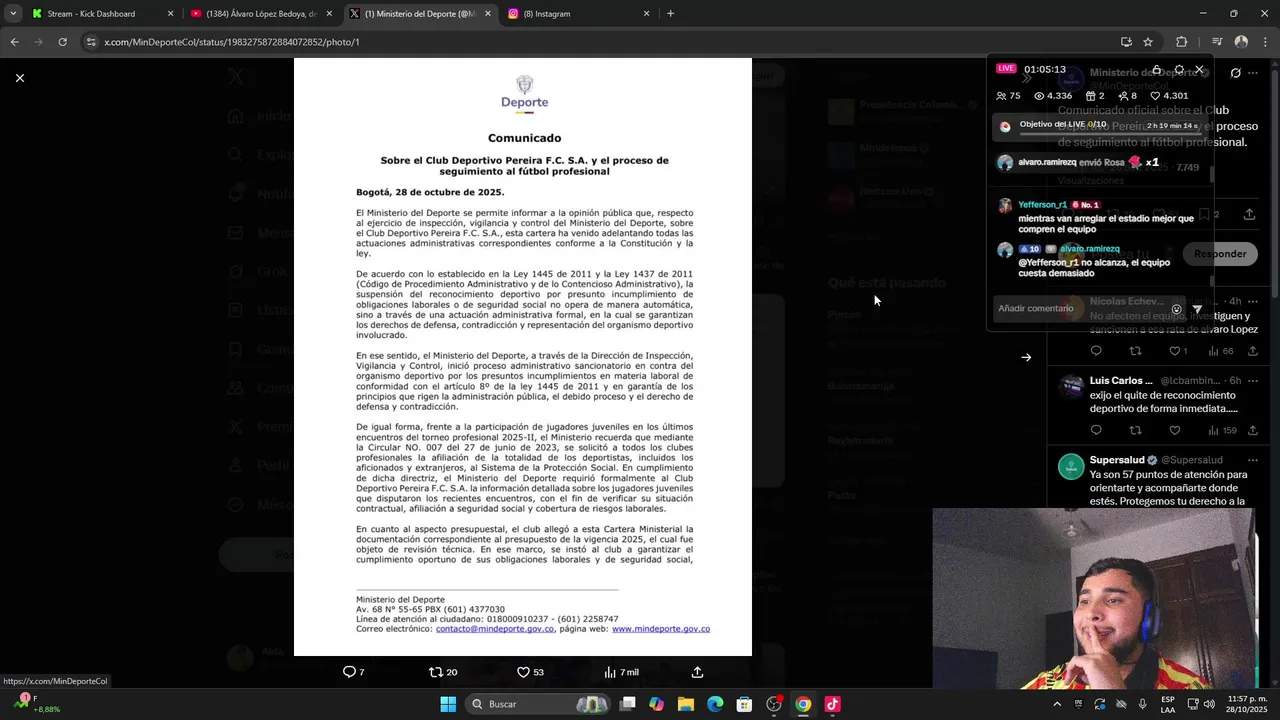The image size is (1280, 720).
Task: Reload the page
Action: [62, 42]
